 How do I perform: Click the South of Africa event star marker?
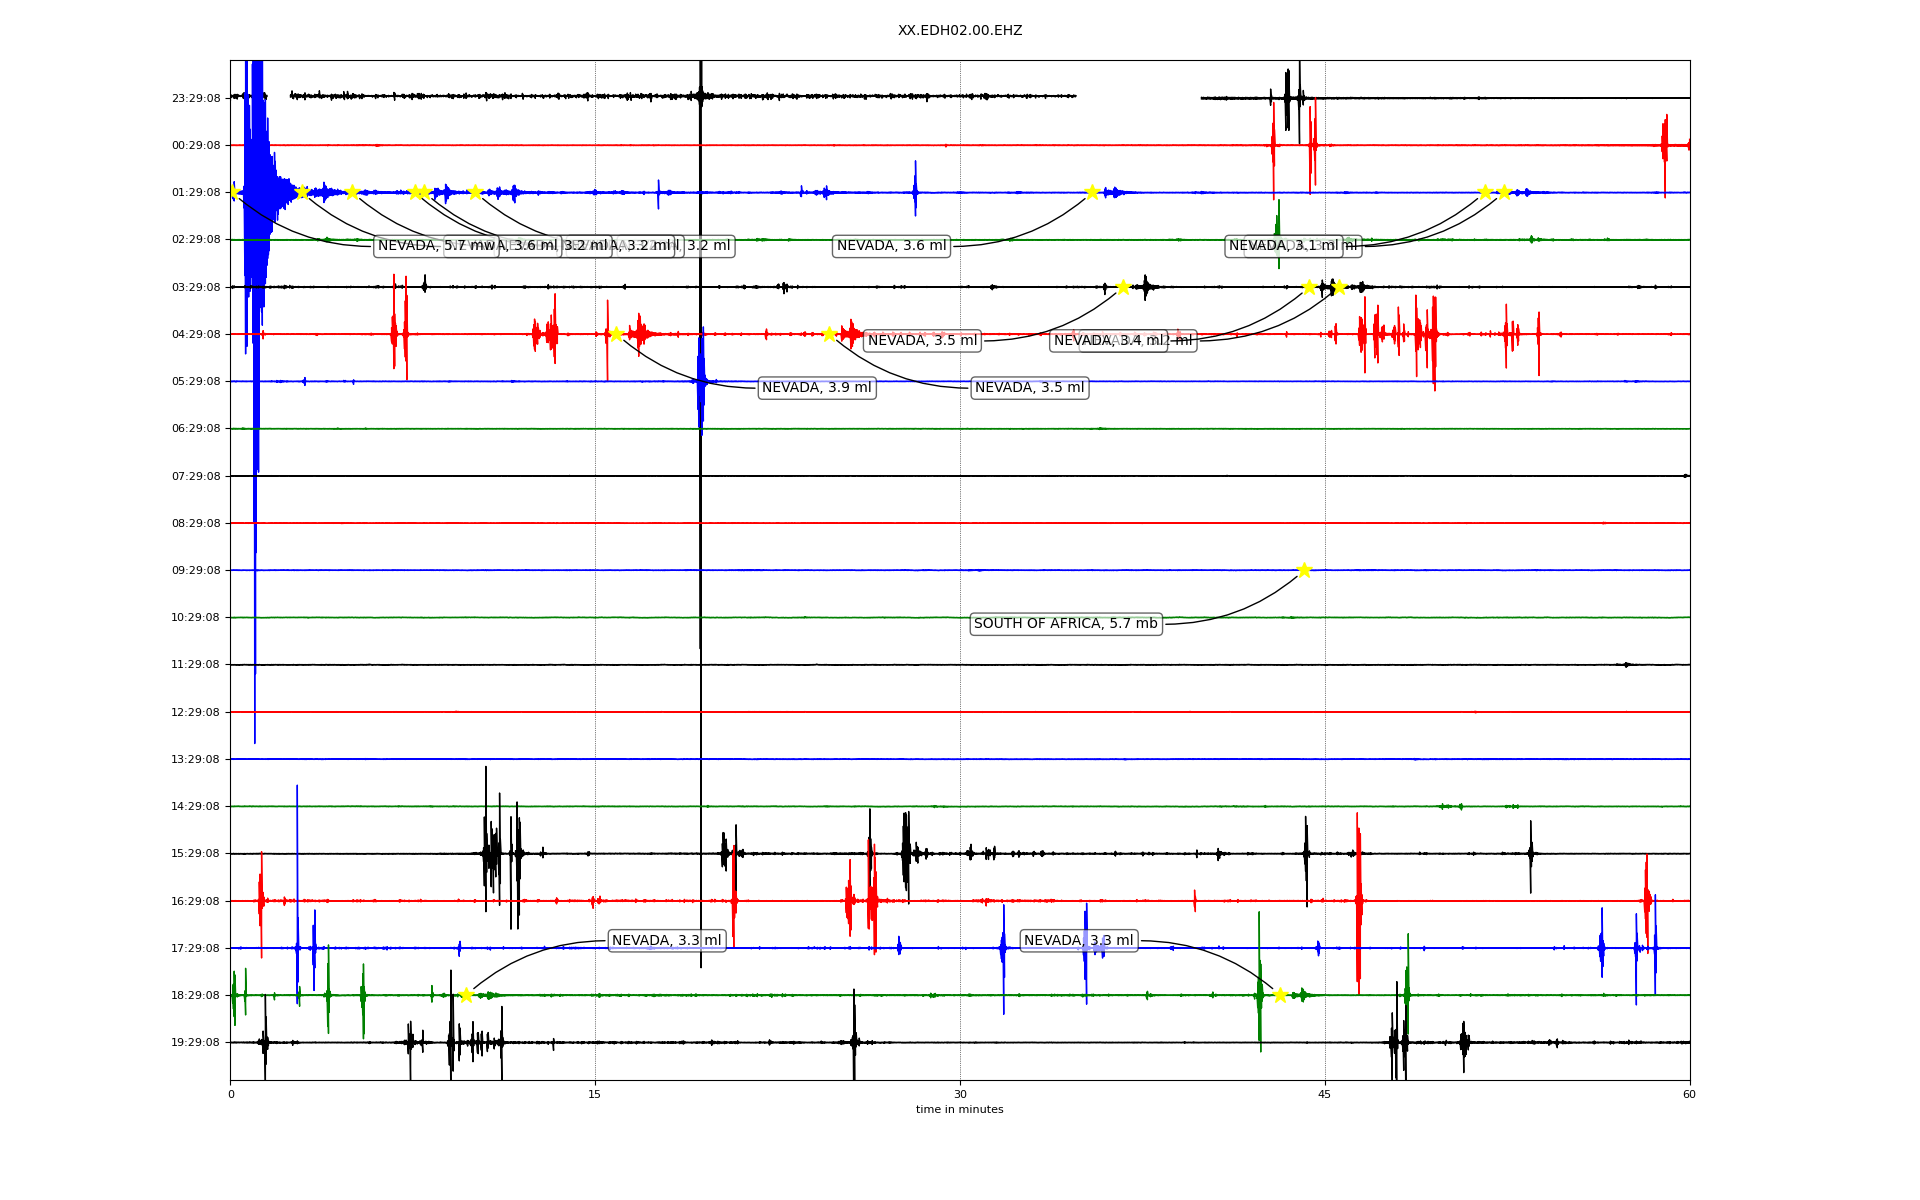pos(1304,570)
